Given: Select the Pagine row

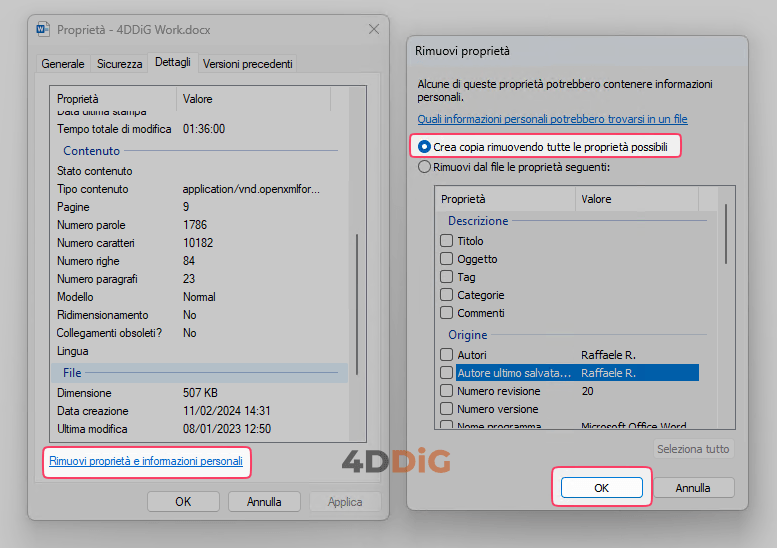Looking at the screenshot, I should [200, 207].
